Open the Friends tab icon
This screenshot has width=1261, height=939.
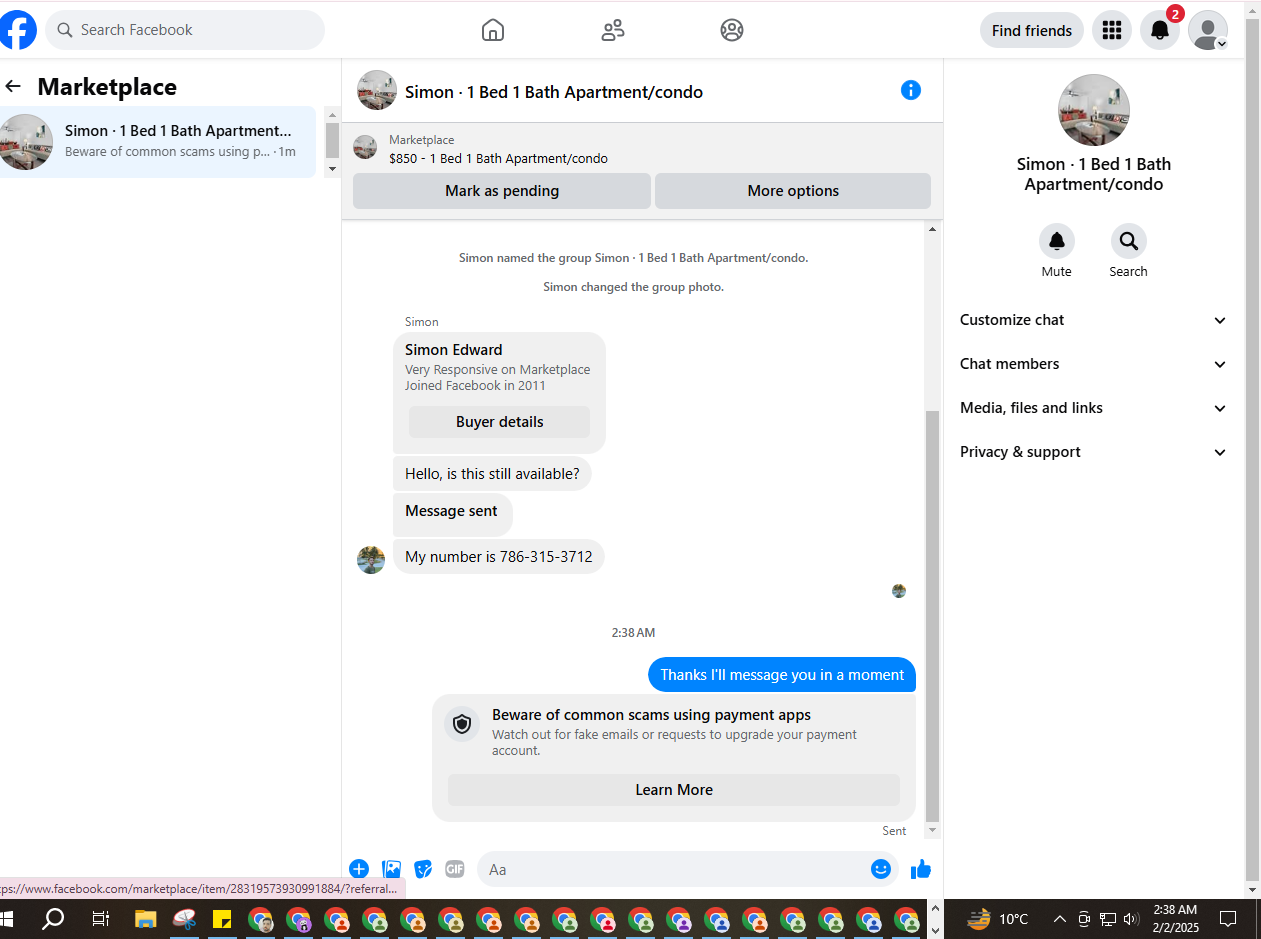click(613, 30)
